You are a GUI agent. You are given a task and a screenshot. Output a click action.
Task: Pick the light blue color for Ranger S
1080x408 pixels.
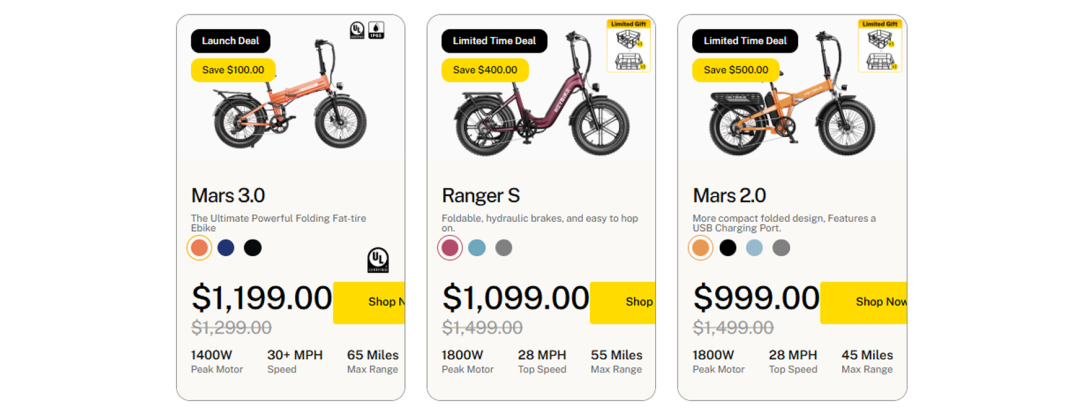(x=477, y=247)
